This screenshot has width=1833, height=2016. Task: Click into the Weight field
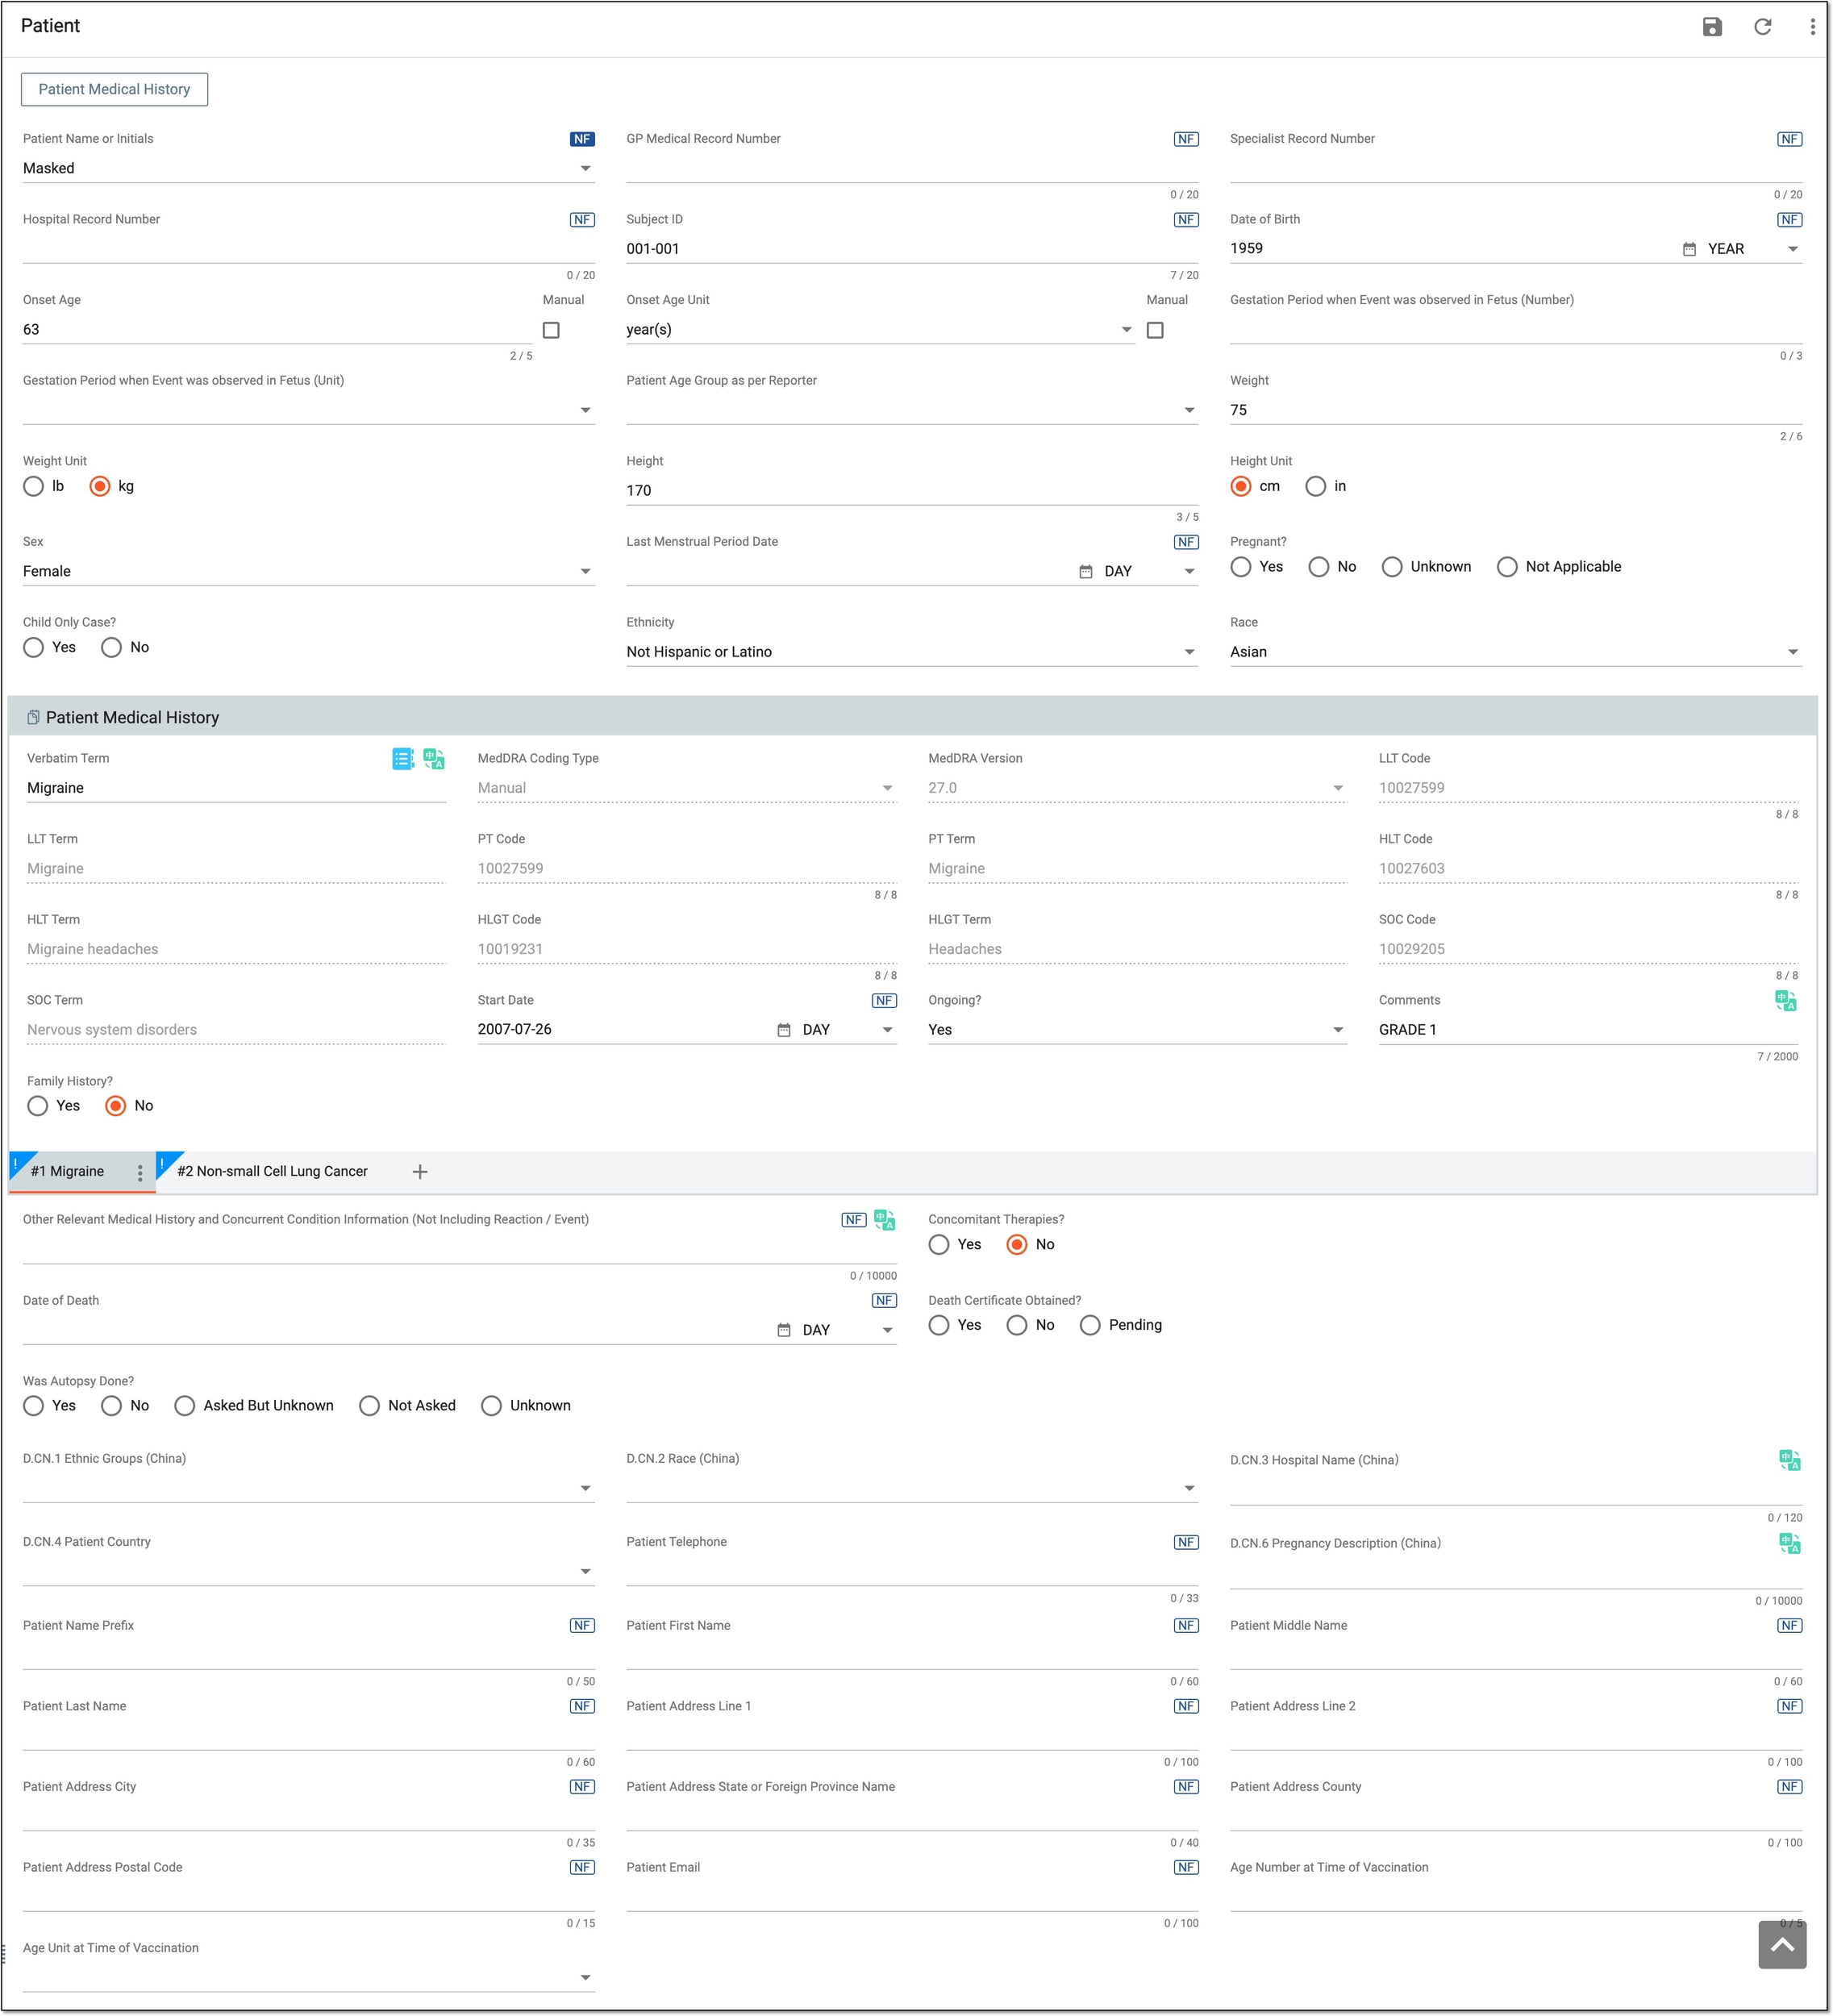pos(1516,410)
